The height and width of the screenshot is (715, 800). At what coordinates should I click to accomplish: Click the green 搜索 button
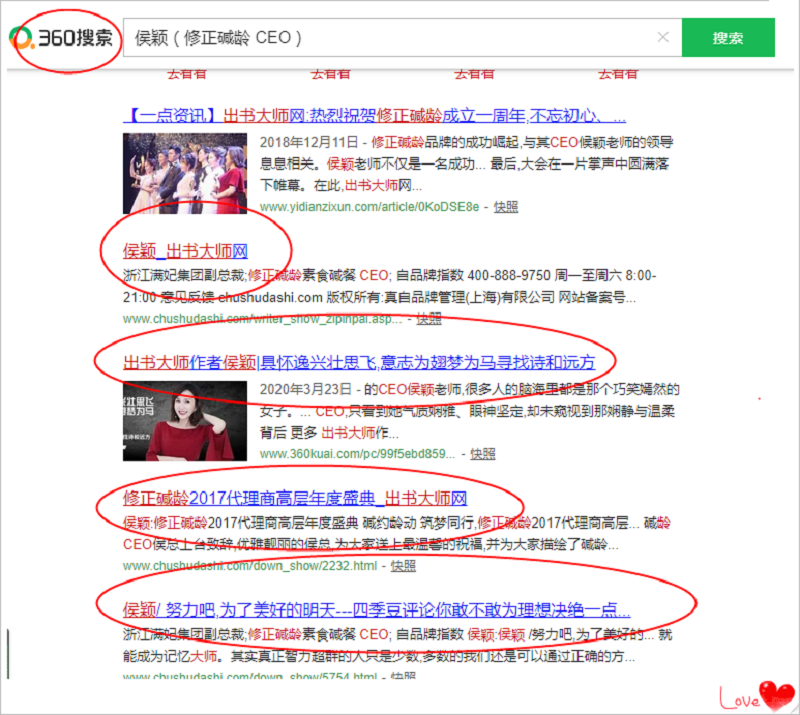(727, 38)
